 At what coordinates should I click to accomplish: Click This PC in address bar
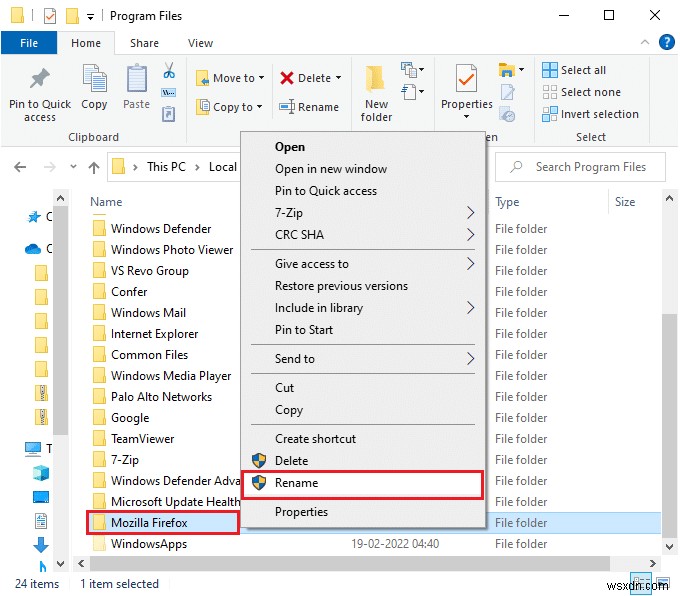166,167
